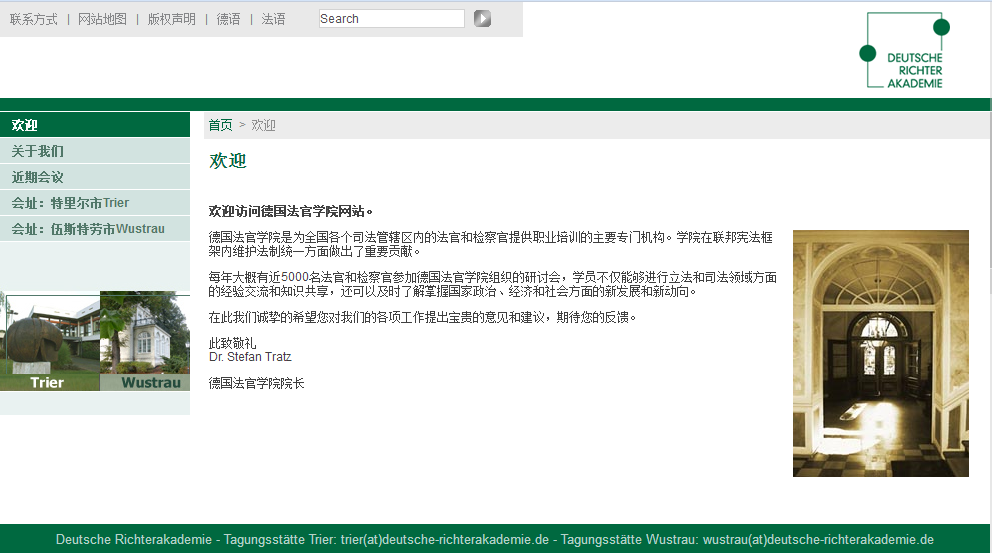Image resolution: width=992 pixels, height=553 pixels.
Task: Open the 网站地图 sitemap link
Action: 102,19
